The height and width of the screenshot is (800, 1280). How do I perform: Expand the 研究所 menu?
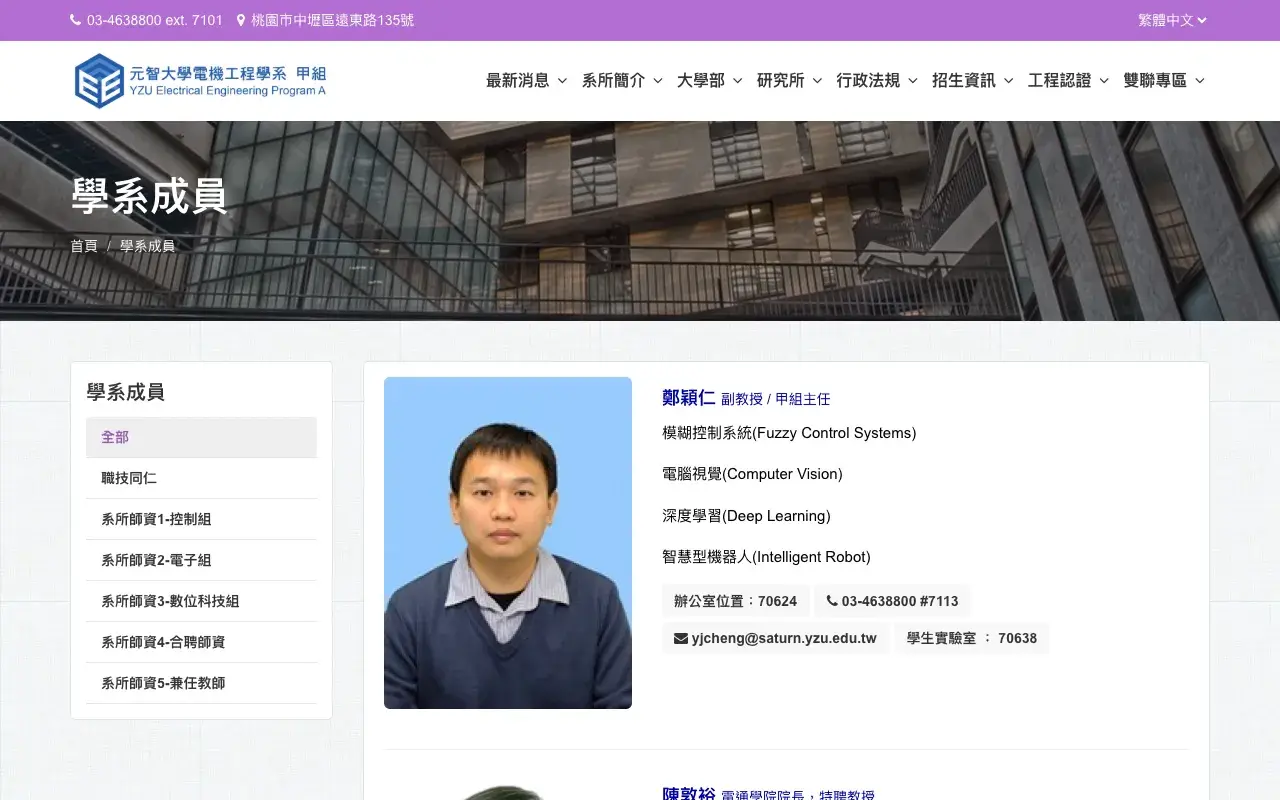(x=790, y=81)
